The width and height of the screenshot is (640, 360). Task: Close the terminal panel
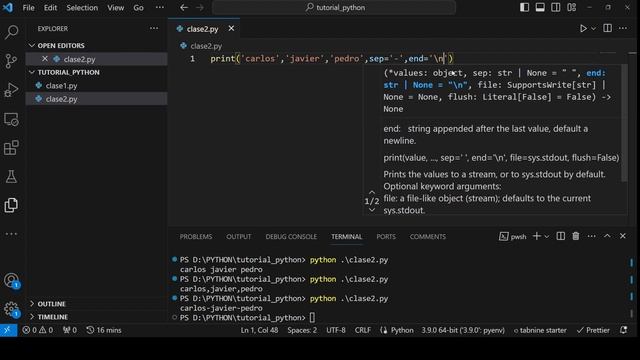(x=623, y=236)
